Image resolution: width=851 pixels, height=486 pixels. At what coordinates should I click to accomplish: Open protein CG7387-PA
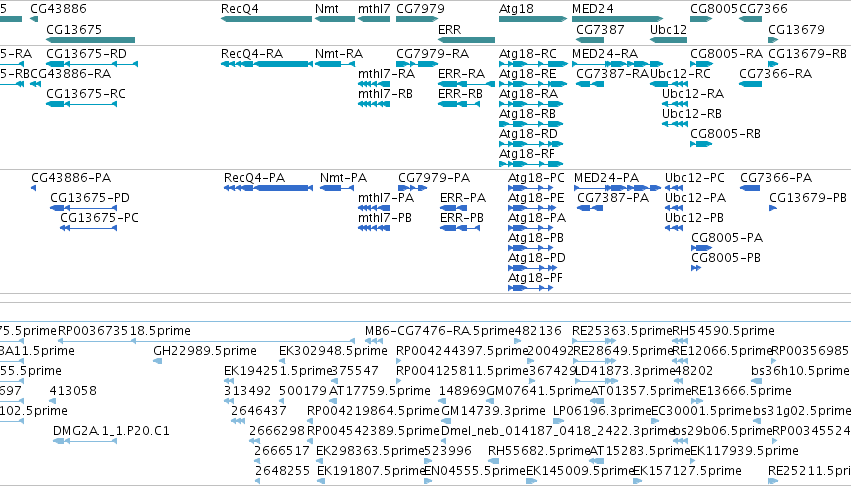click(x=590, y=209)
